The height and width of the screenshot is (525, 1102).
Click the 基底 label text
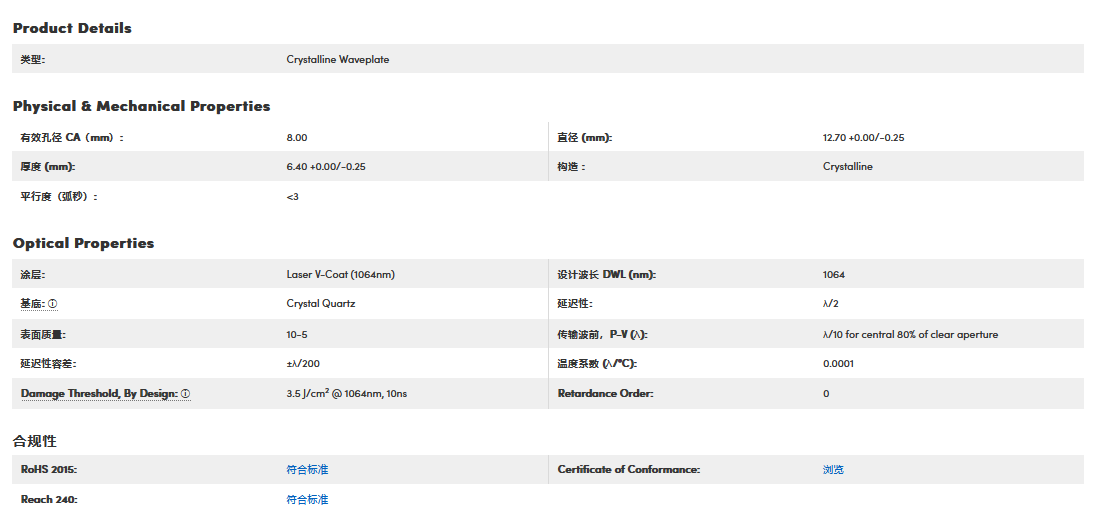pos(33,304)
